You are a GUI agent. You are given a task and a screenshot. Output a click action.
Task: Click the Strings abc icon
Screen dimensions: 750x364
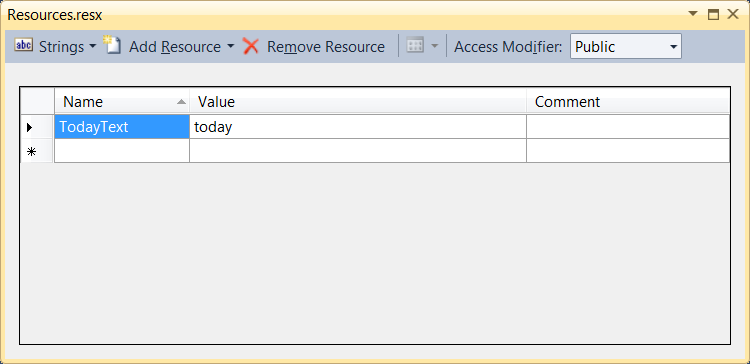[23, 46]
